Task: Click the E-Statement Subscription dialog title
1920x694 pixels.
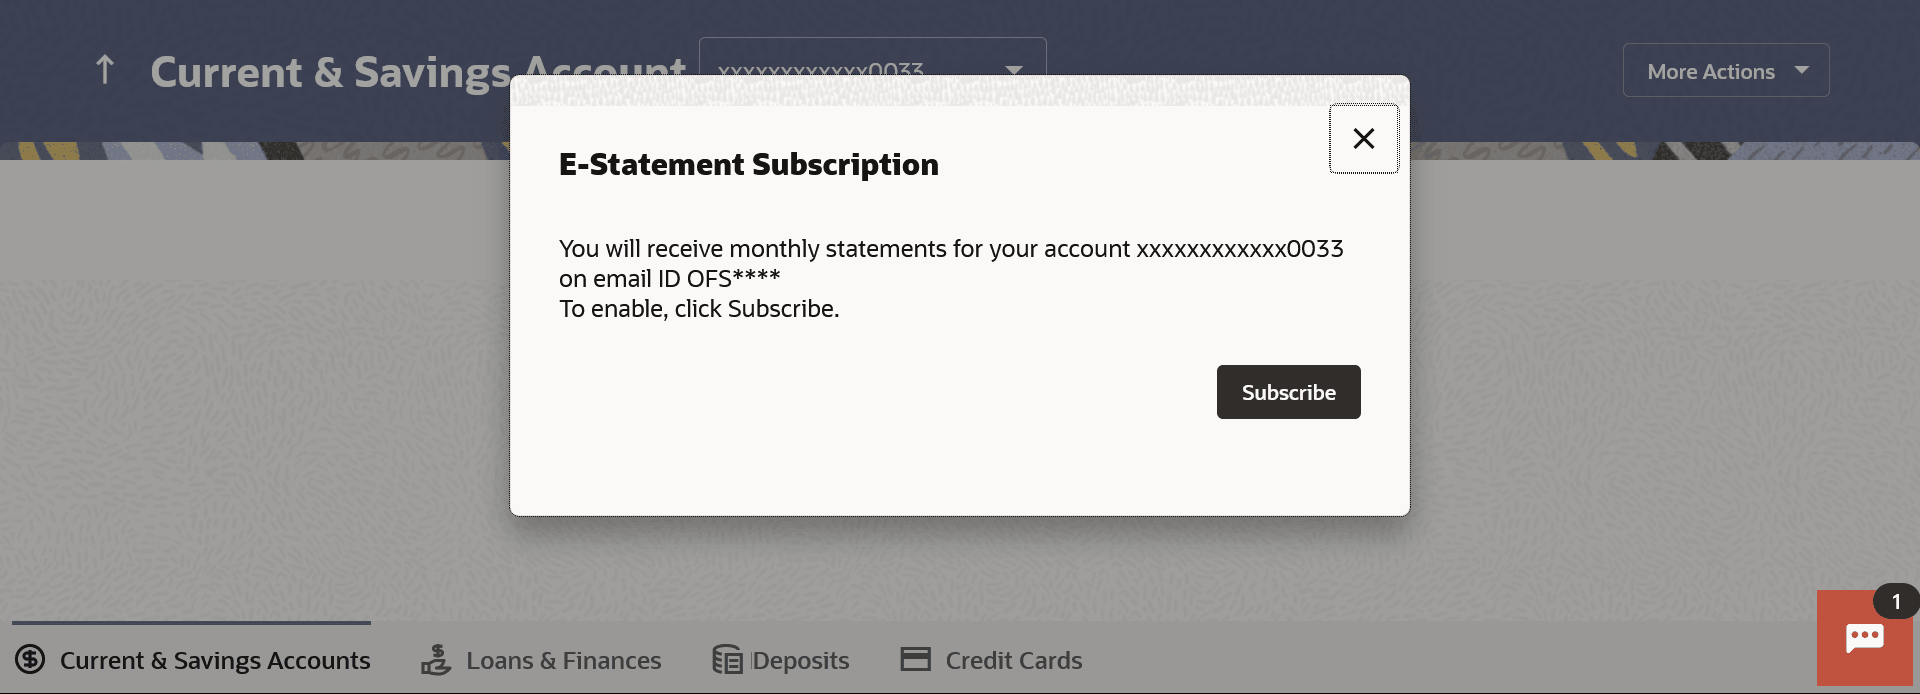Action: click(748, 164)
